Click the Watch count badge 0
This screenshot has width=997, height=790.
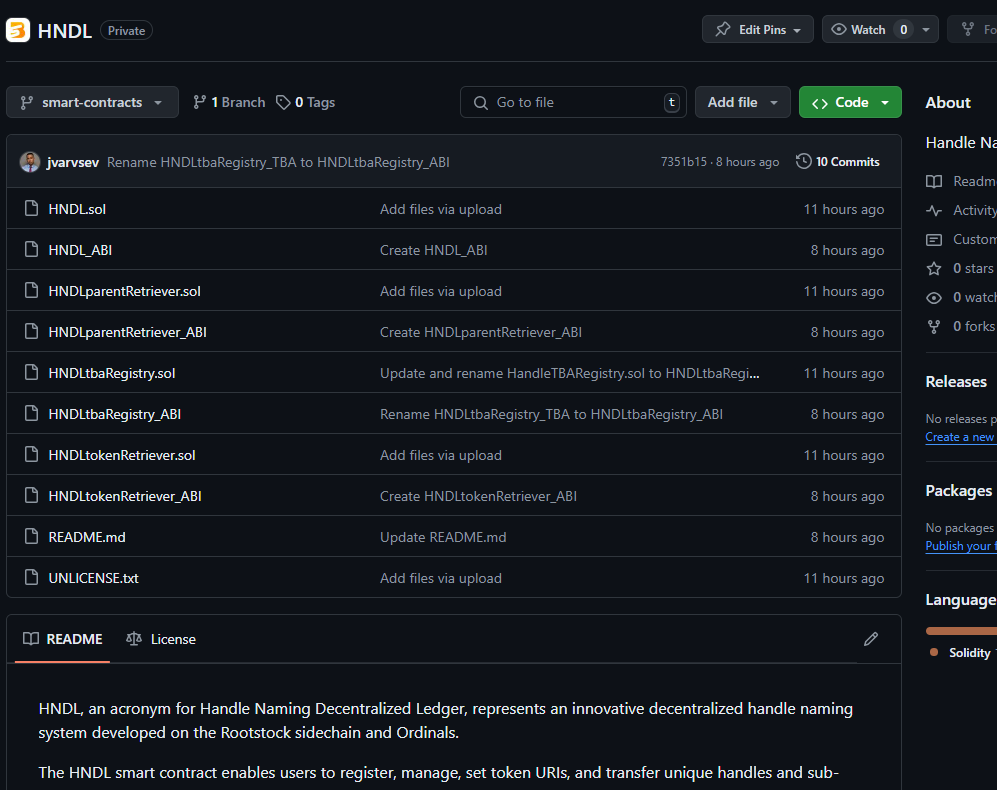click(x=904, y=29)
